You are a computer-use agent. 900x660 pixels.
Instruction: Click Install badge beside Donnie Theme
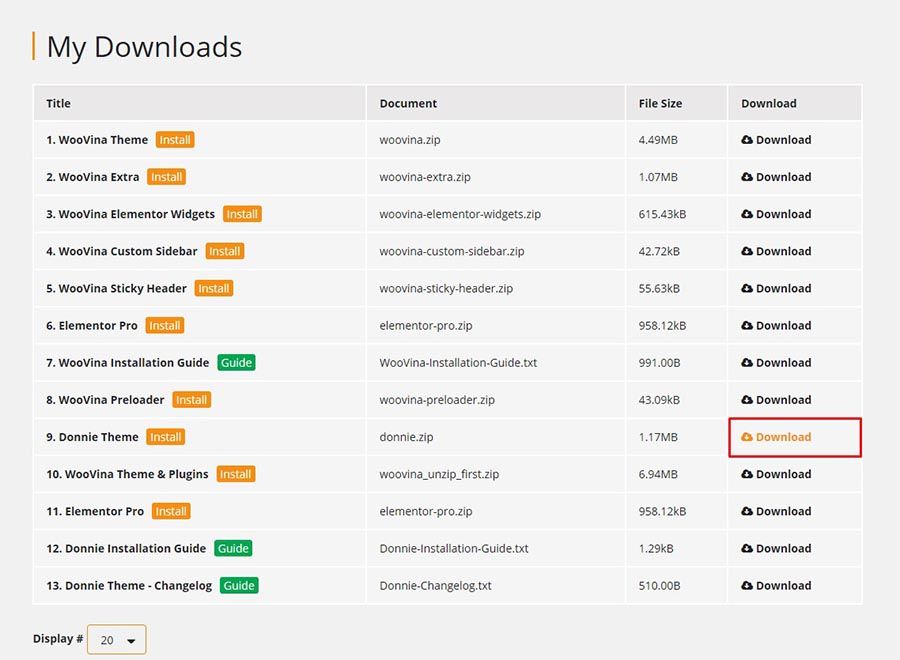pyautogui.click(x=166, y=437)
